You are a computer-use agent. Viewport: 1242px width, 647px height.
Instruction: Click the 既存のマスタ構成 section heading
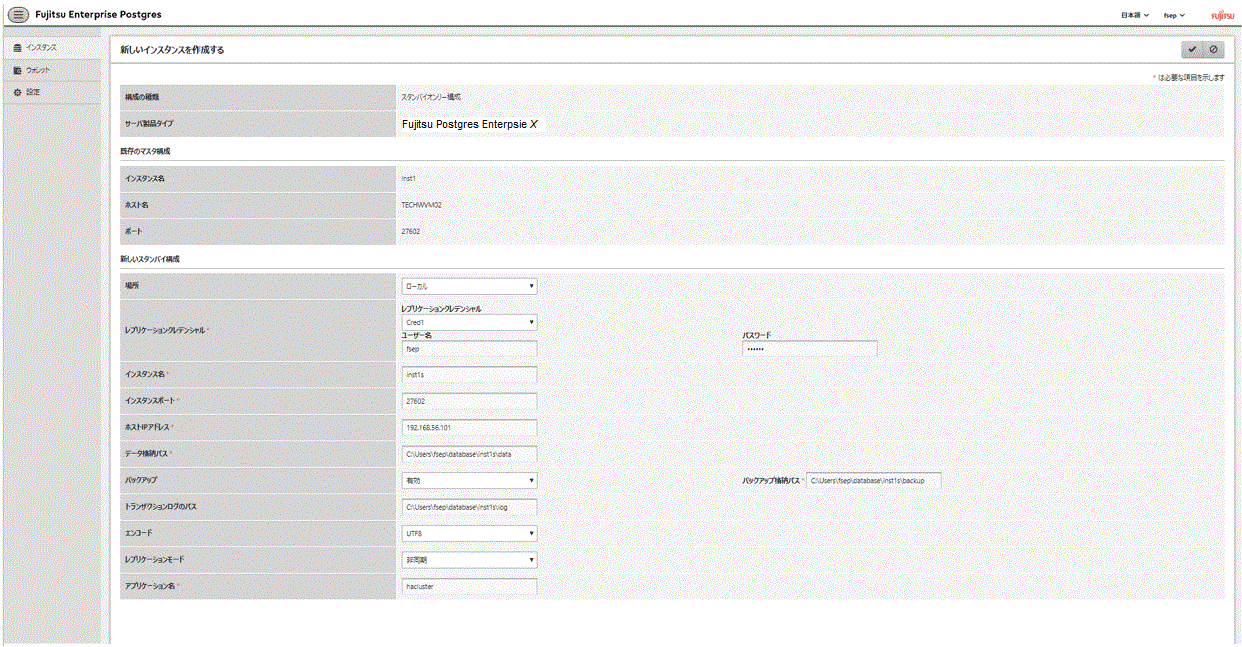coord(145,152)
